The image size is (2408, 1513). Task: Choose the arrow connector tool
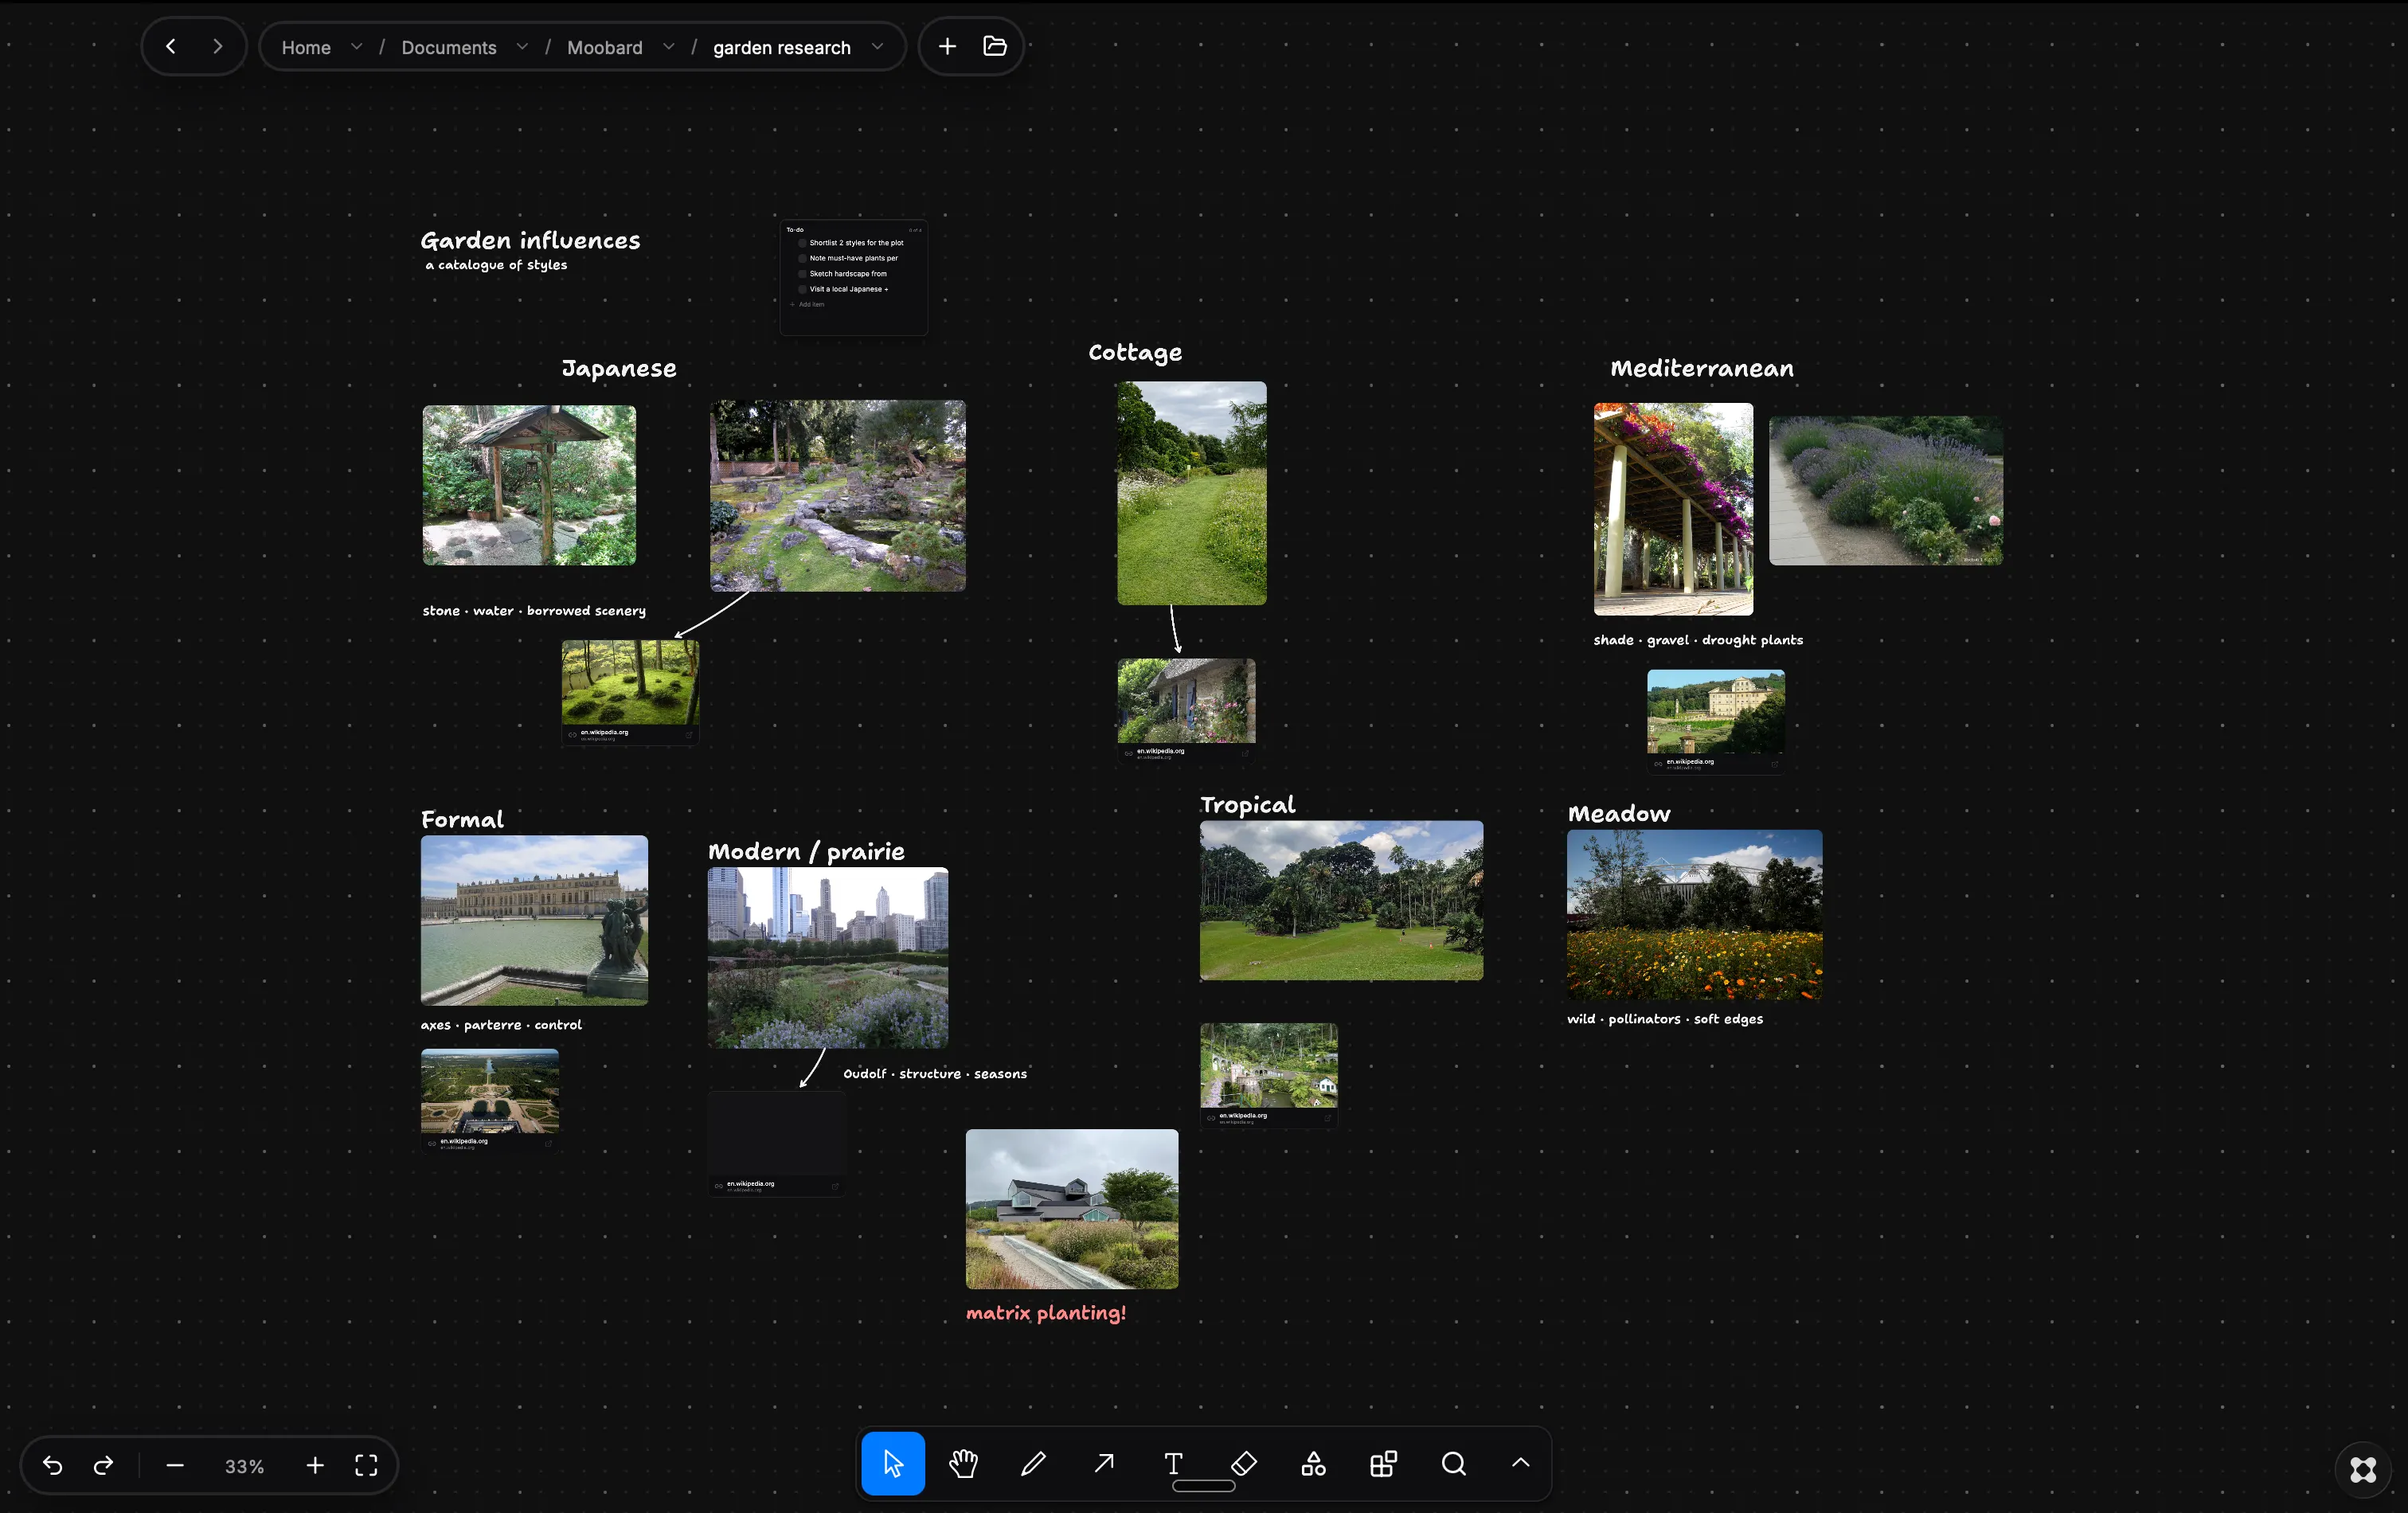1104,1464
